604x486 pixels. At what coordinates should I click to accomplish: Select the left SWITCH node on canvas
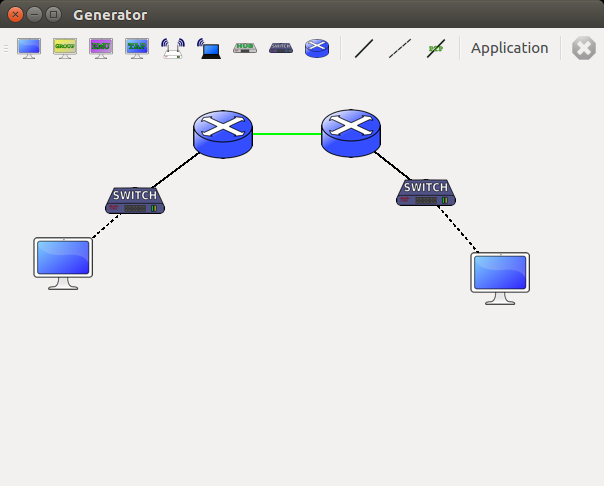pyautogui.click(x=135, y=201)
